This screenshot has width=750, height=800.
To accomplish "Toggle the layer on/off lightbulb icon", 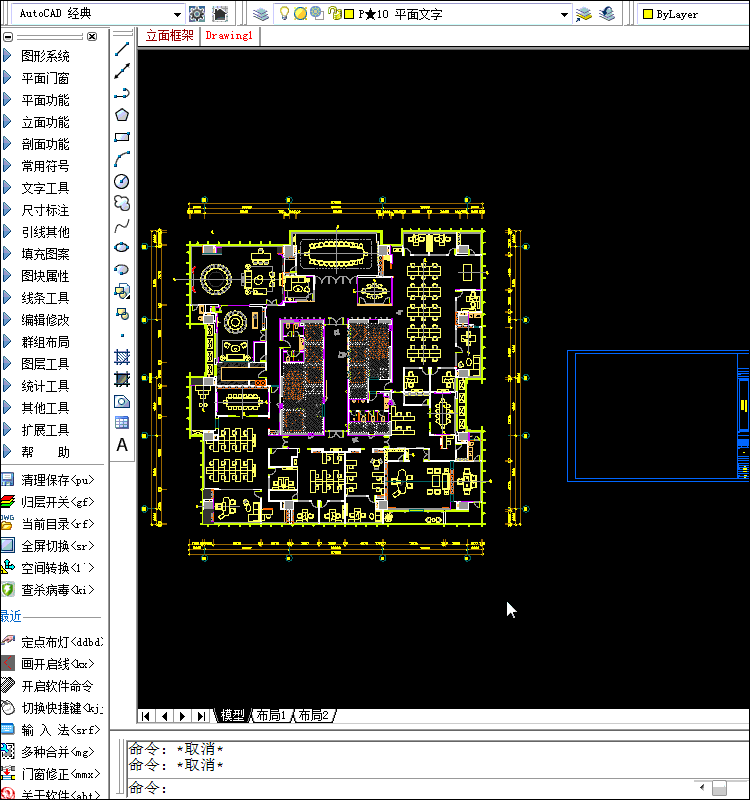I will pos(284,14).
